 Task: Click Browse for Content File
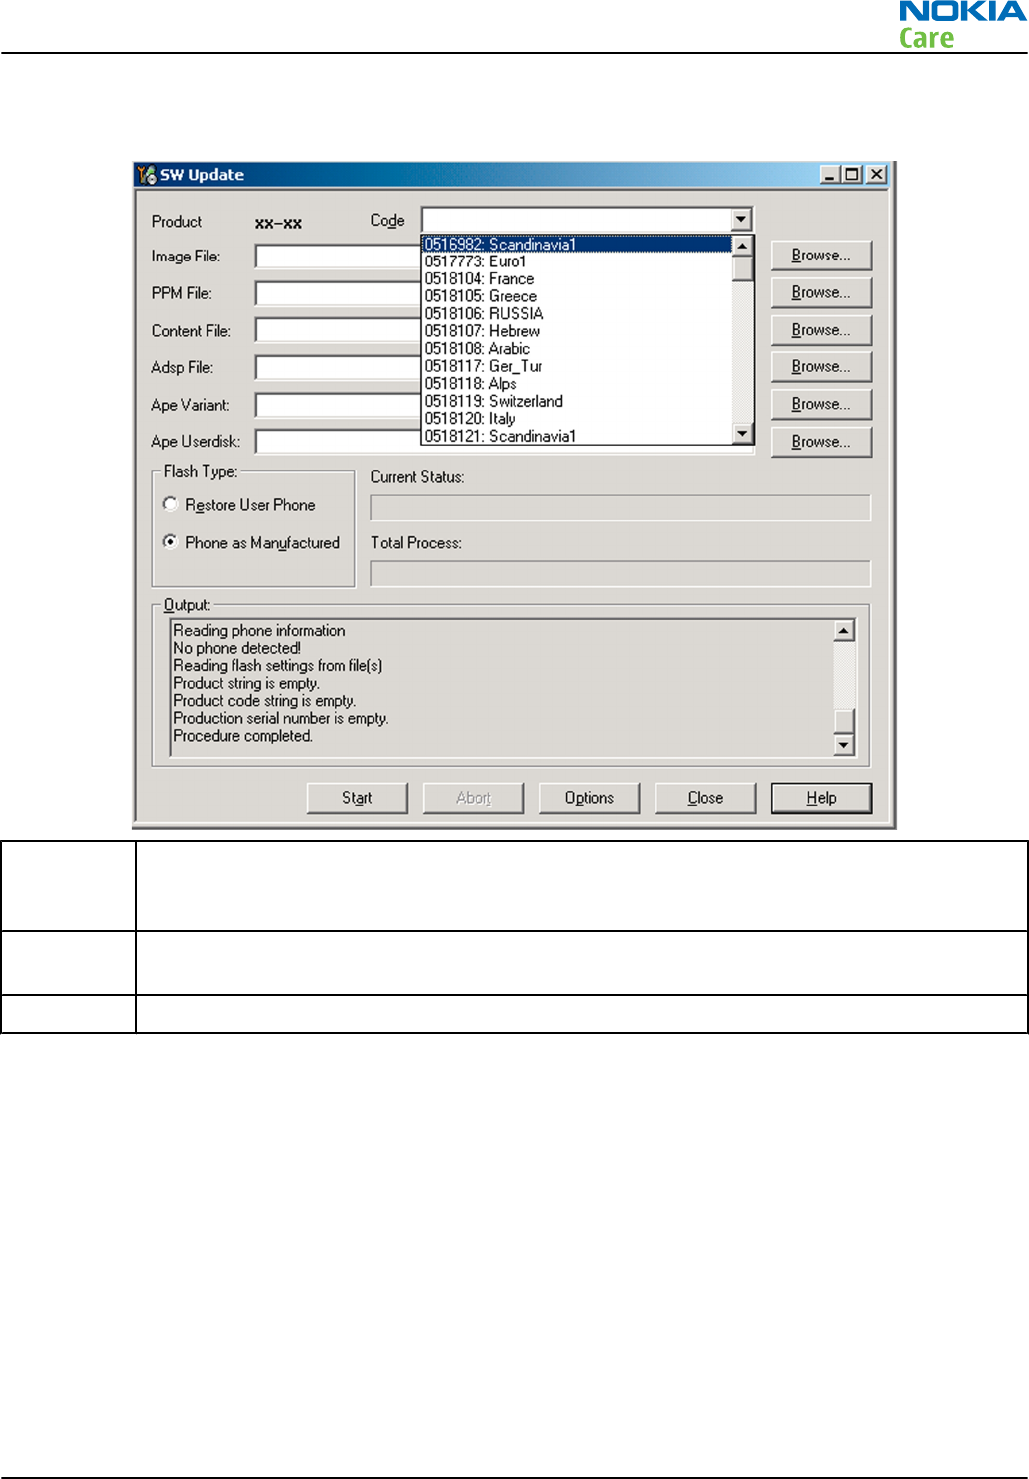[x=821, y=330]
